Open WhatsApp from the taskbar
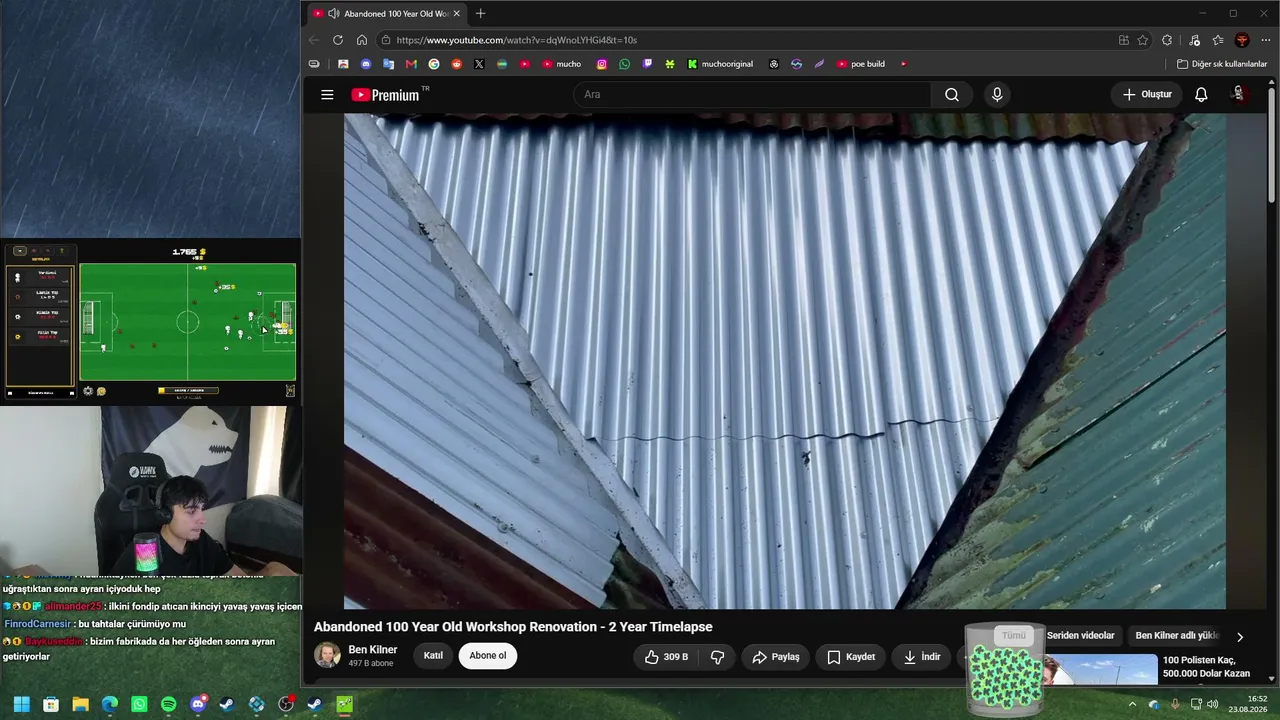 pyautogui.click(x=139, y=704)
